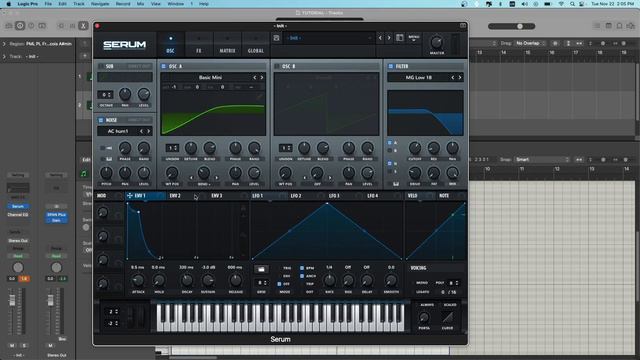The height and width of the screenshot is (360, 640).
Task: Select previous filter type arrow
Action: (453, 77)
